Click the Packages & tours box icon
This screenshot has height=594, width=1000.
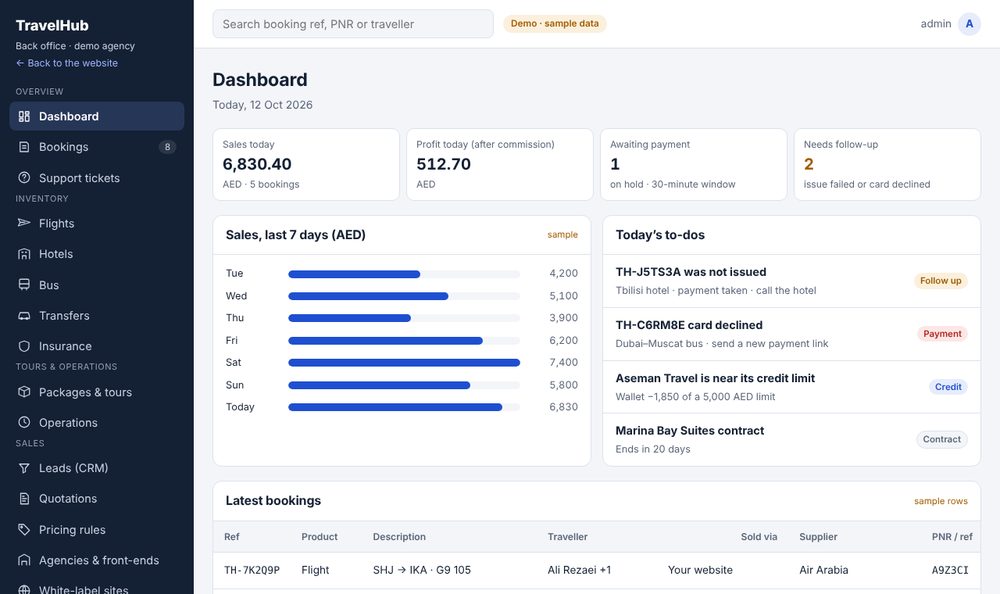(x=24, y=392)
